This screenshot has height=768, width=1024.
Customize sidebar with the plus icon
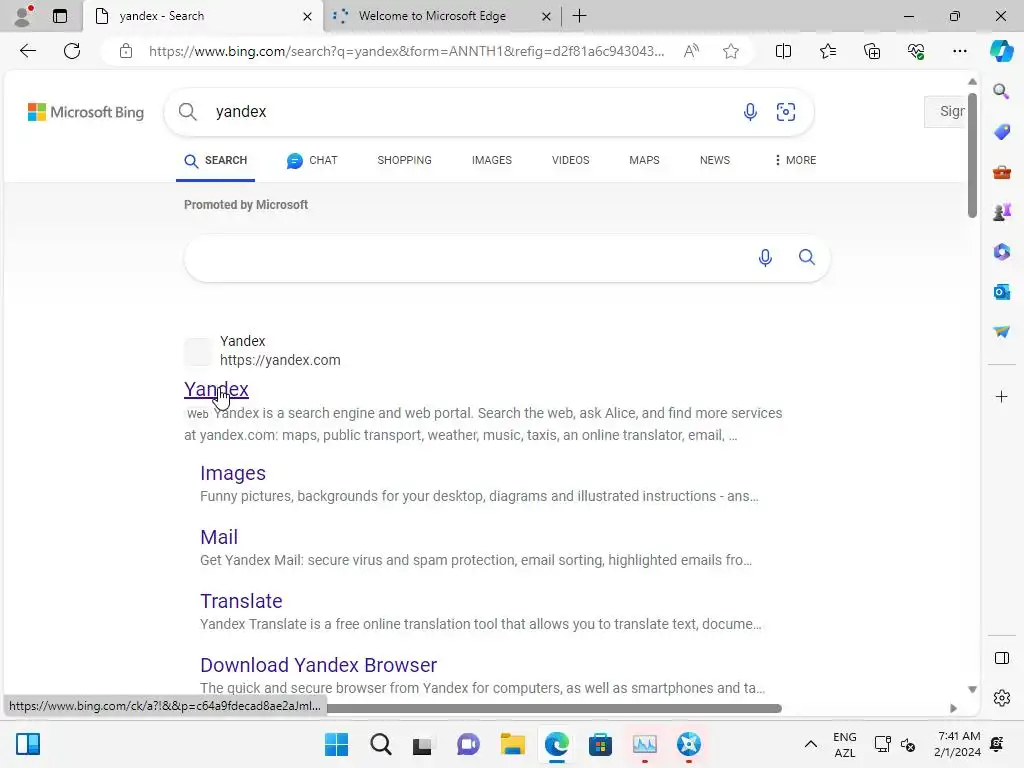(x=1001, y=396)
